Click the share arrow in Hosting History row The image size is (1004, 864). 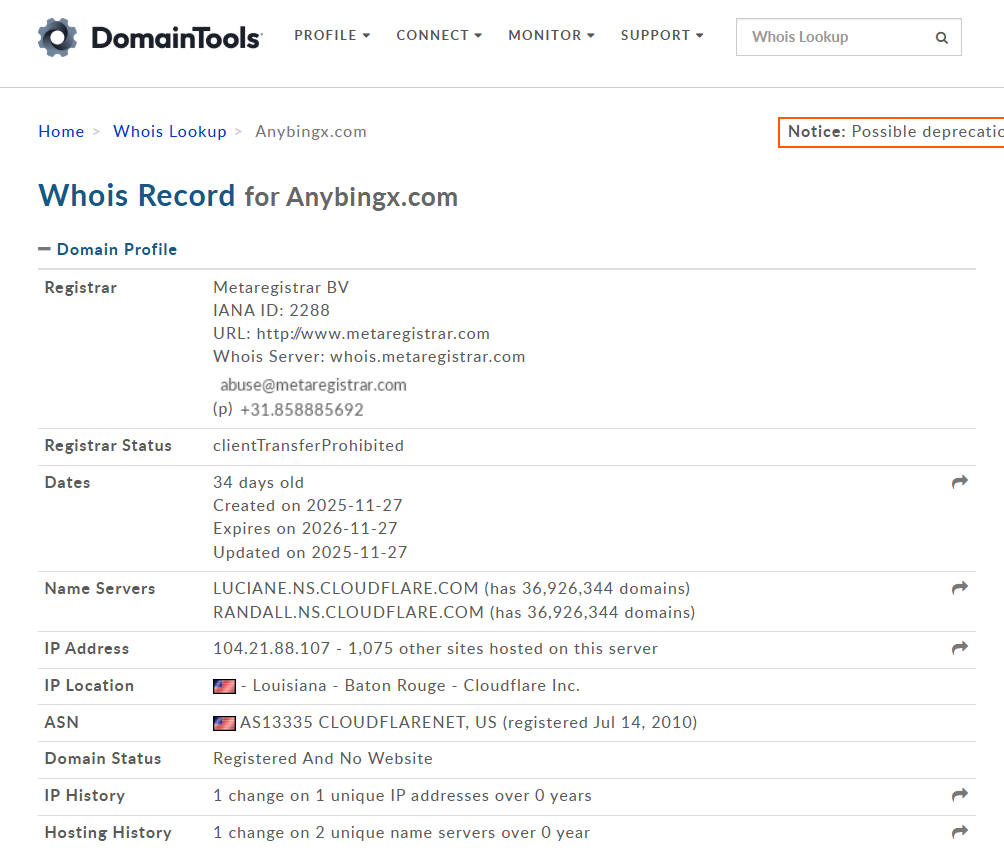click(960, 832)
